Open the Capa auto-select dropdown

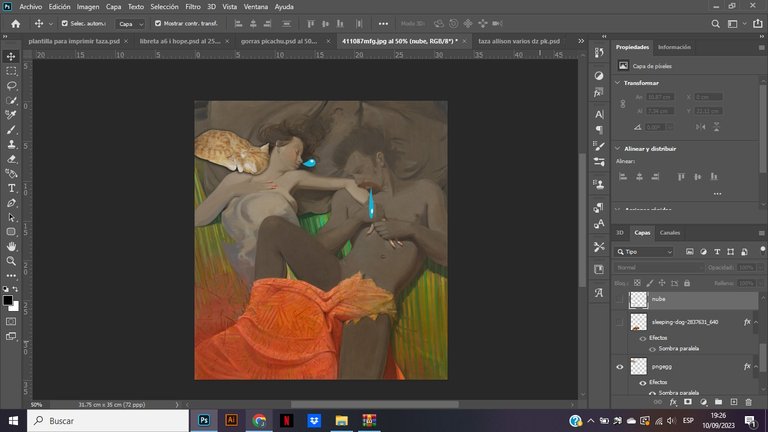point(130,24)
